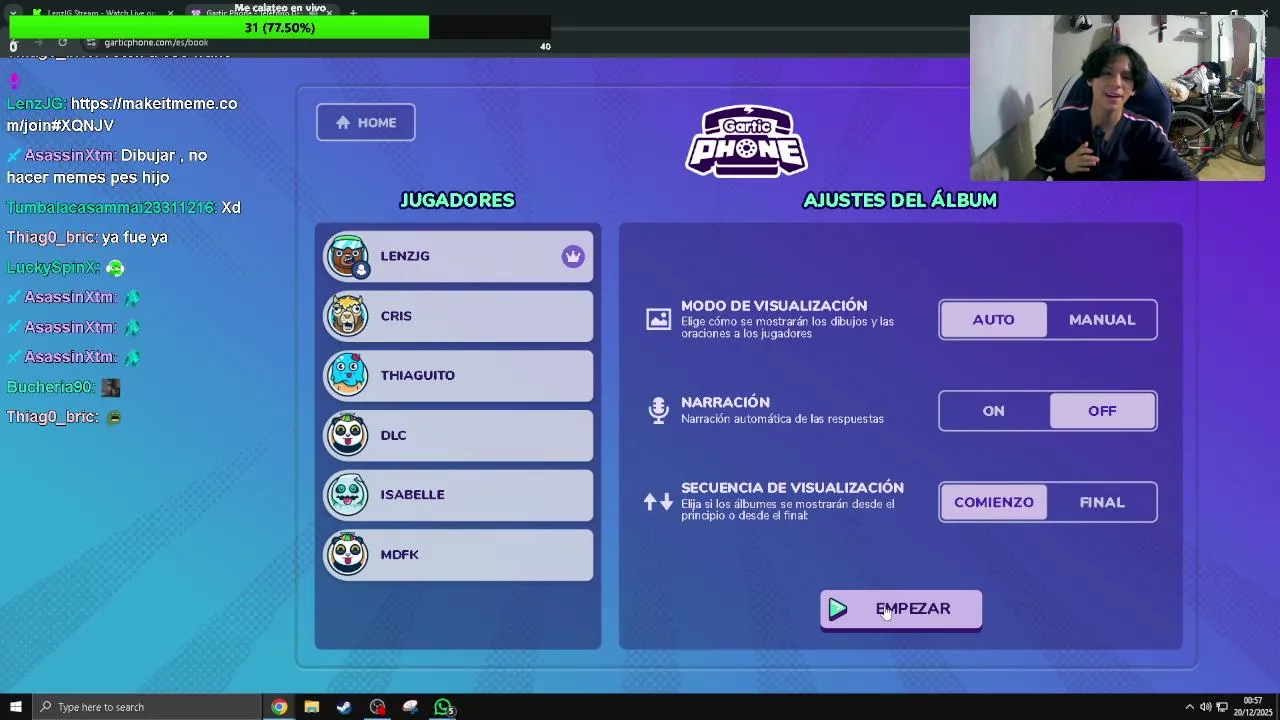
Task: Click the ISABELLE player name
Action: [412, 494]
